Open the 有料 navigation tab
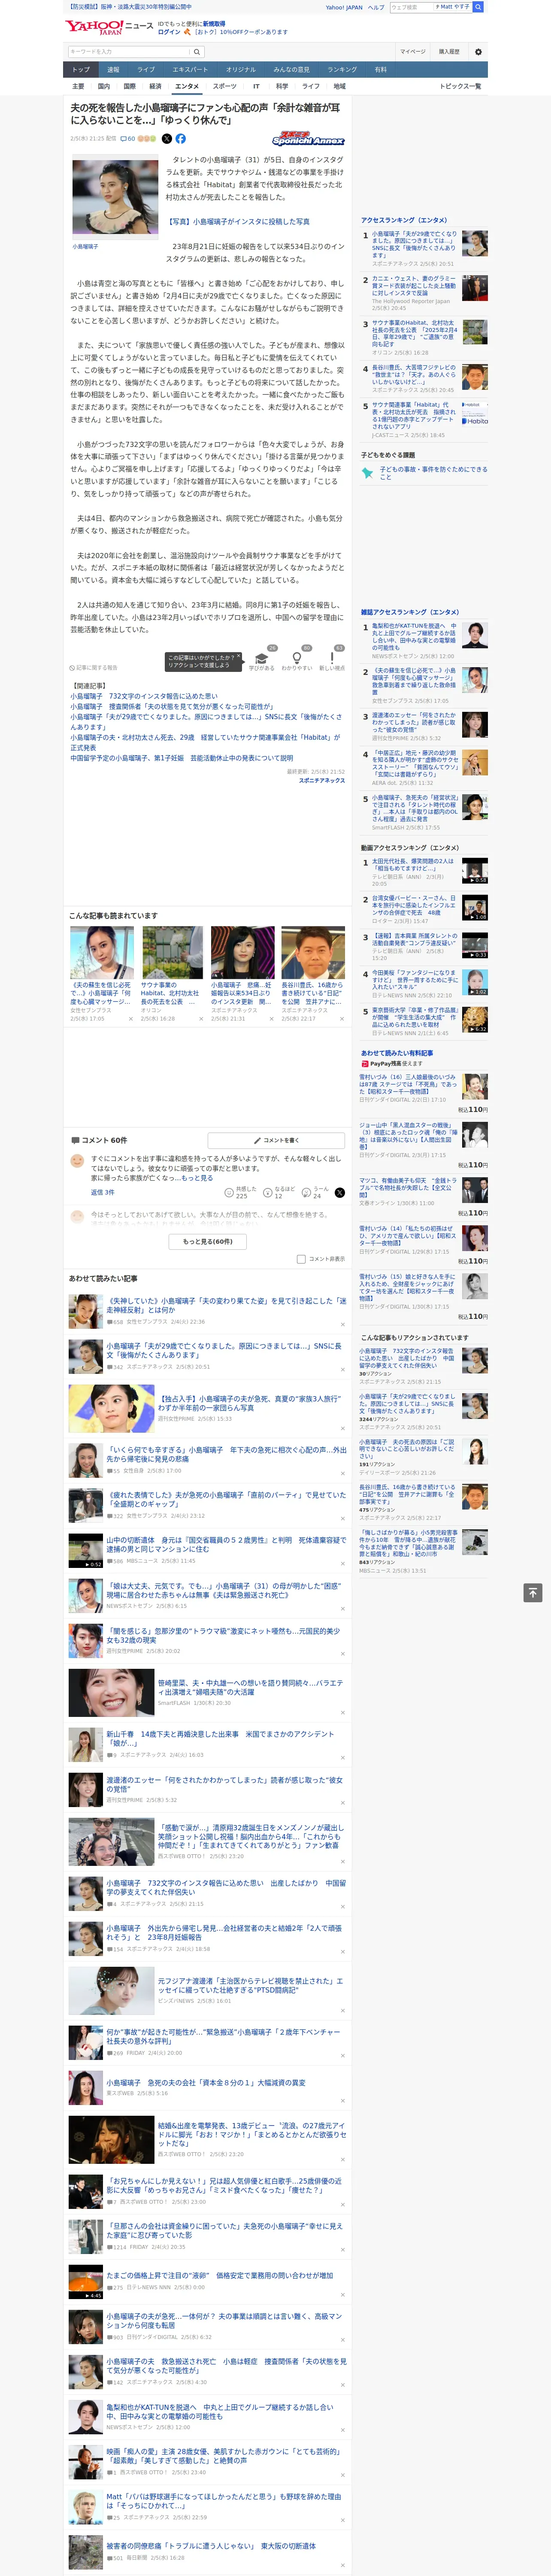 [380, 70]
